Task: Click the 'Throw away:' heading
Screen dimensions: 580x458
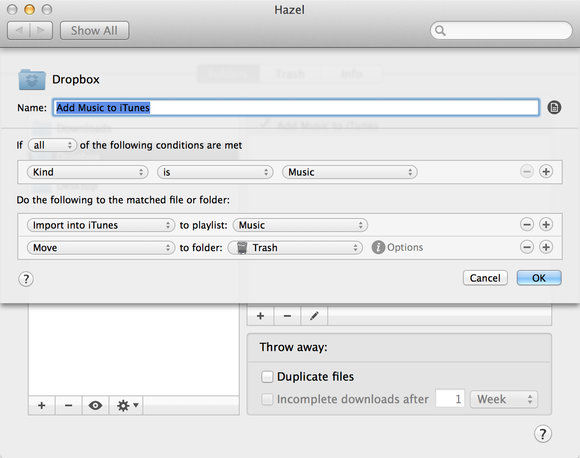Action: click(x=293, y=347)
